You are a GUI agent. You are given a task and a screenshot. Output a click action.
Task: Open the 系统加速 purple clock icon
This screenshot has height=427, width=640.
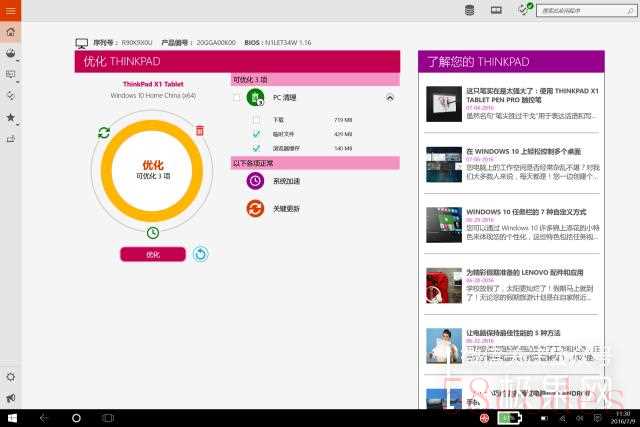(255, 181)
